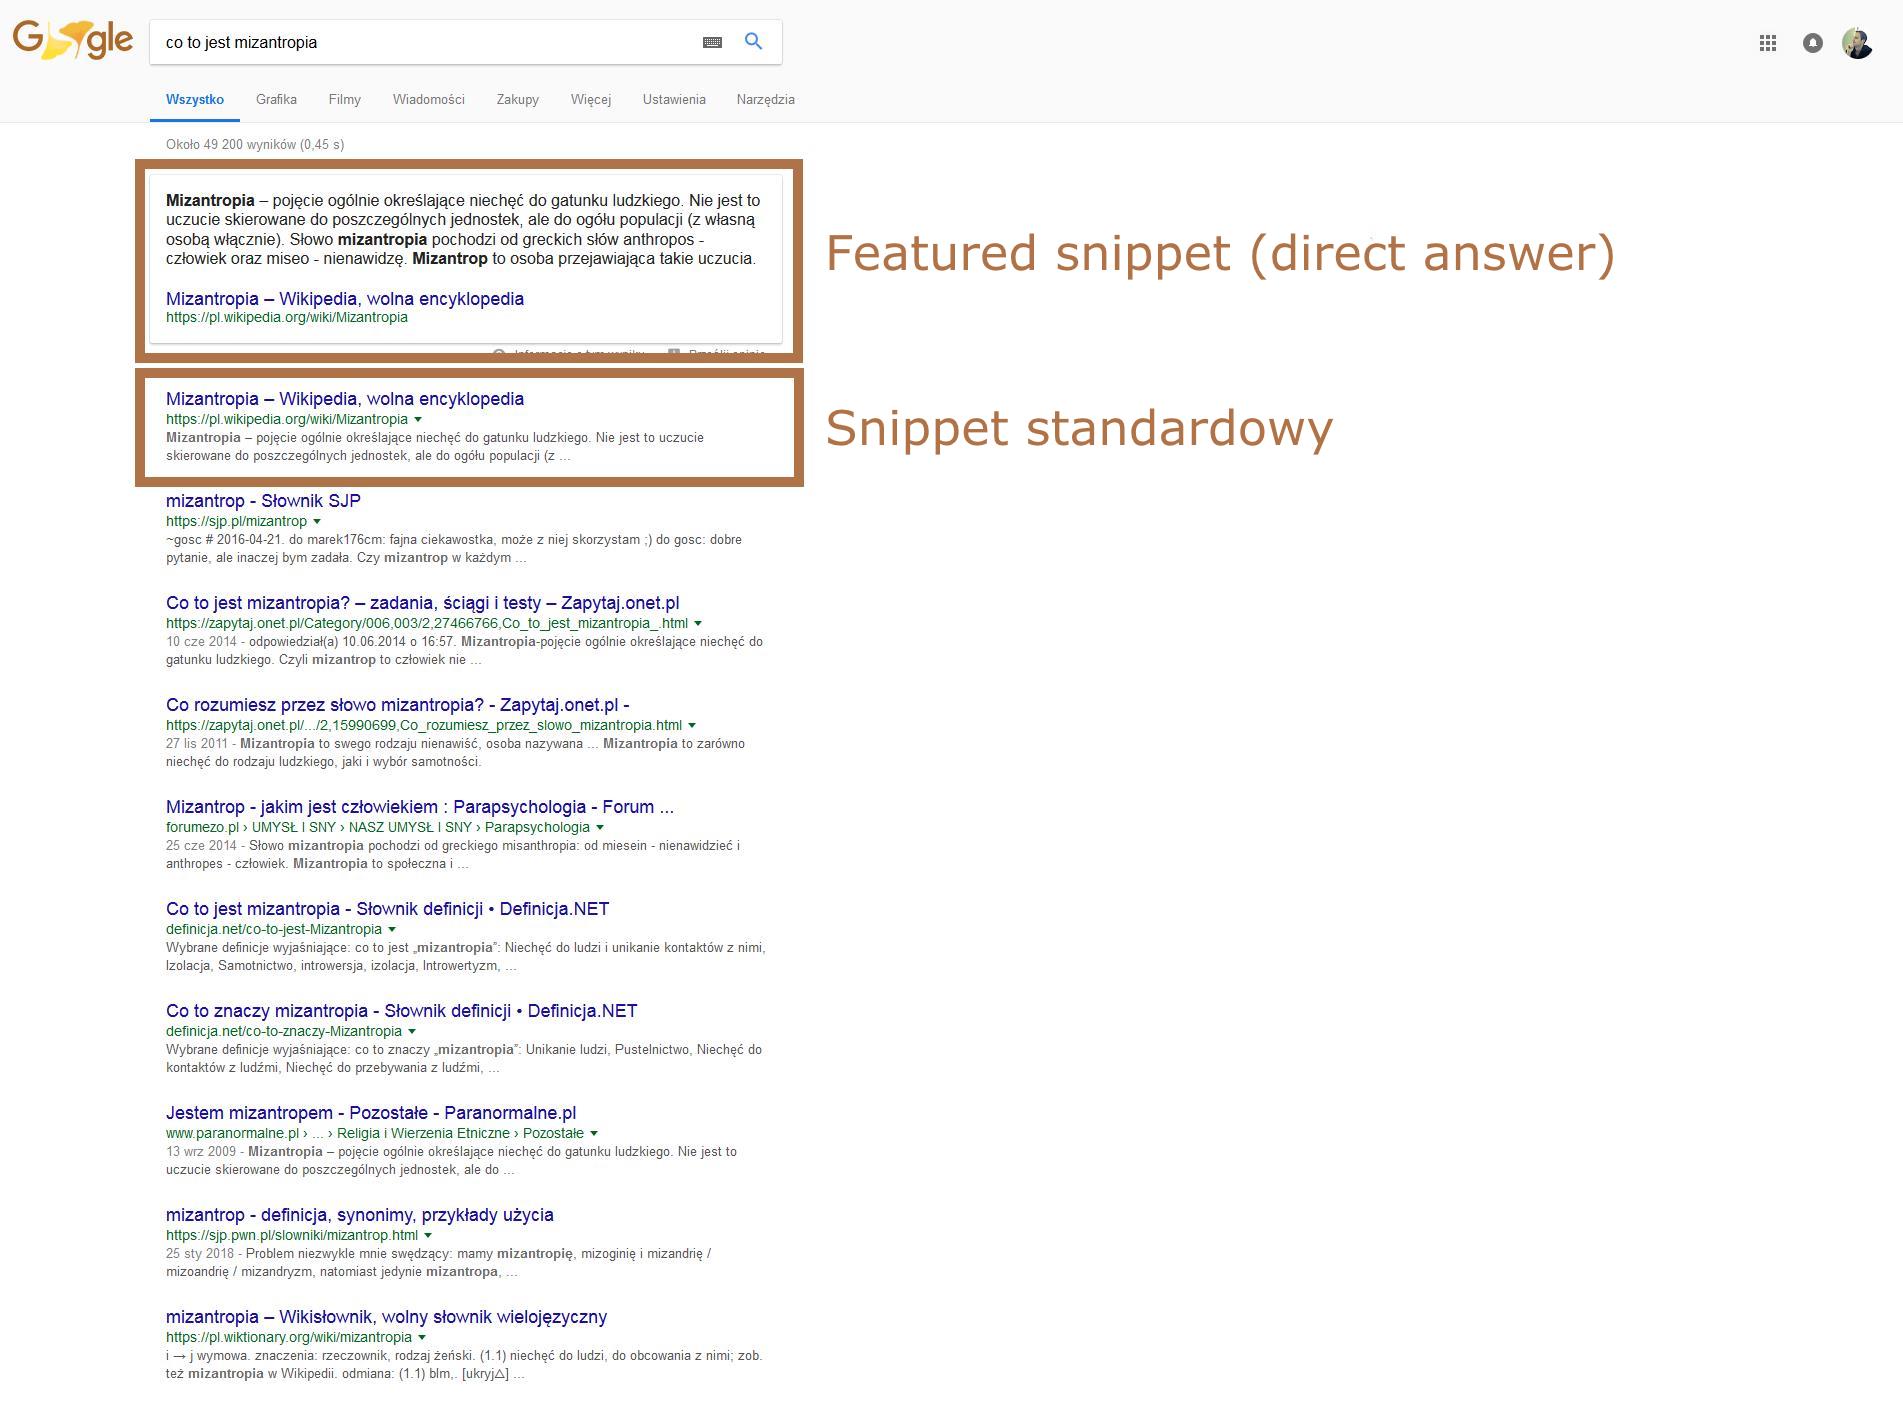Click the Google logo
Image resolution: width=1903 pixels, height=1405 pixels.
[x=72, y=41]
